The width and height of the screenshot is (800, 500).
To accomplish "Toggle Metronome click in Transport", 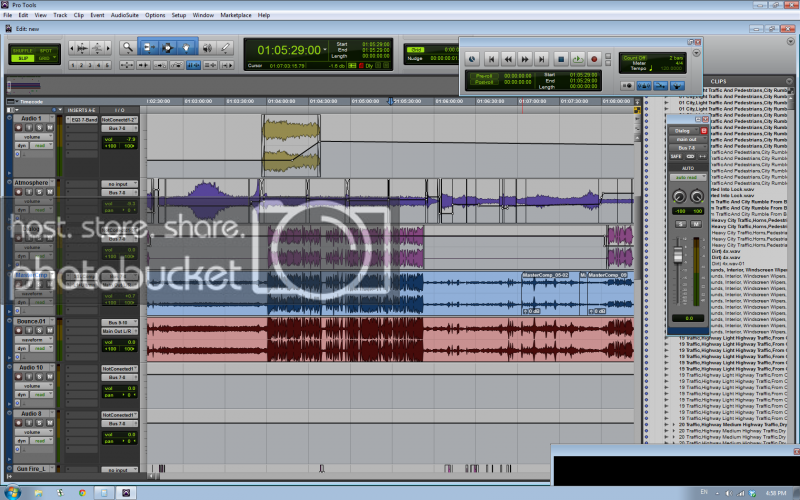I will pos(644,86).
